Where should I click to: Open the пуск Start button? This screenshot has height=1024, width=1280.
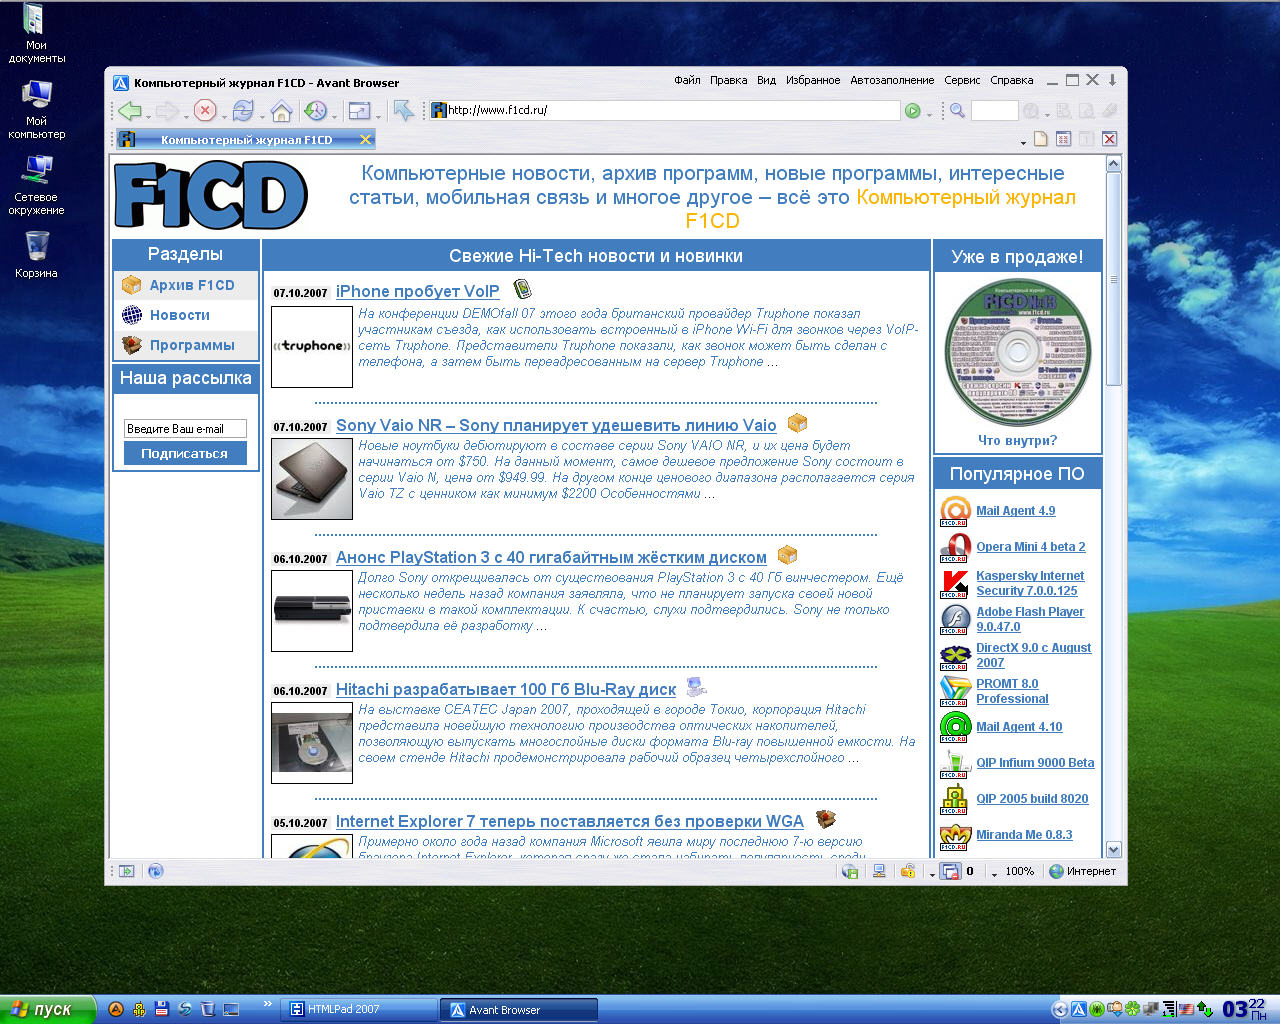pyautogui.click(x=47, y=1010)
